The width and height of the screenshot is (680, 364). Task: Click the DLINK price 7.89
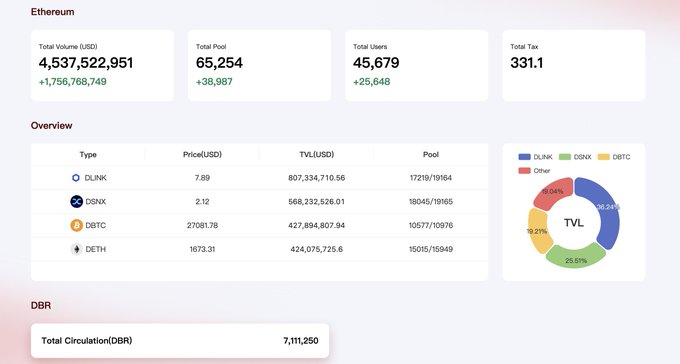coord(202,178)
